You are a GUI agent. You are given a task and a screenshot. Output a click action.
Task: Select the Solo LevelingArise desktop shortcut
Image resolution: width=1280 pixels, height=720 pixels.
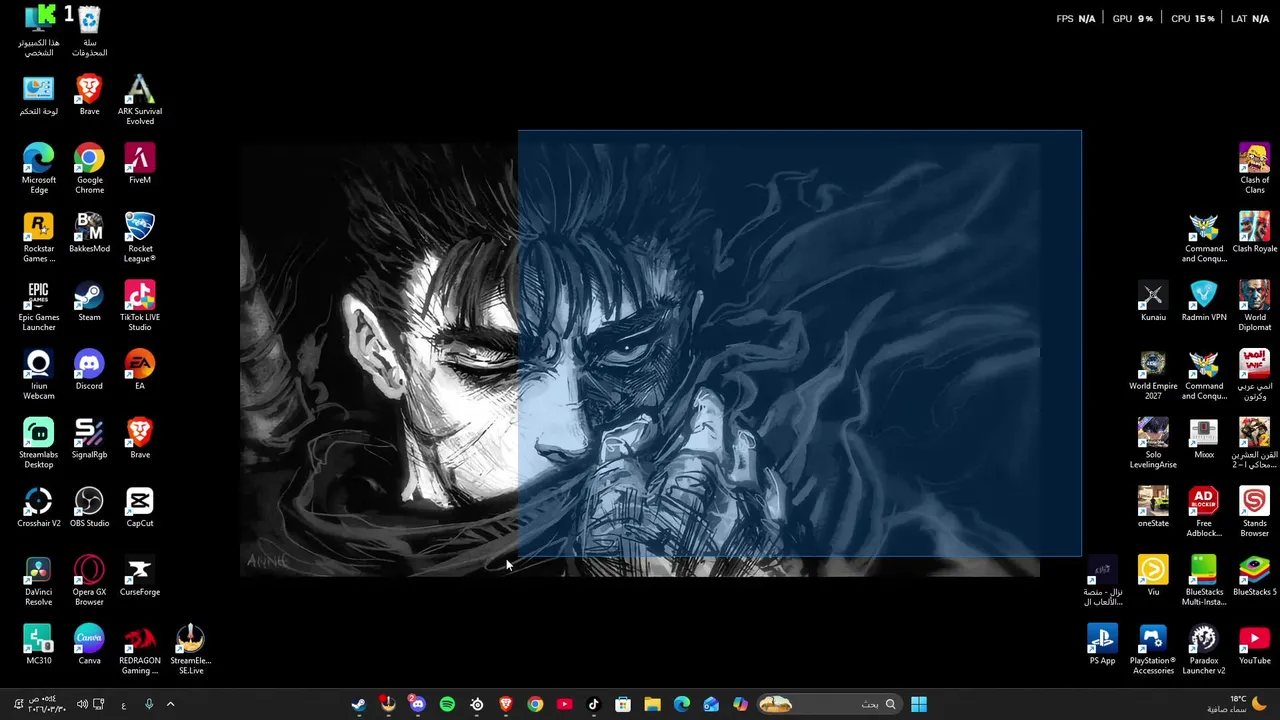[1153, 443]
